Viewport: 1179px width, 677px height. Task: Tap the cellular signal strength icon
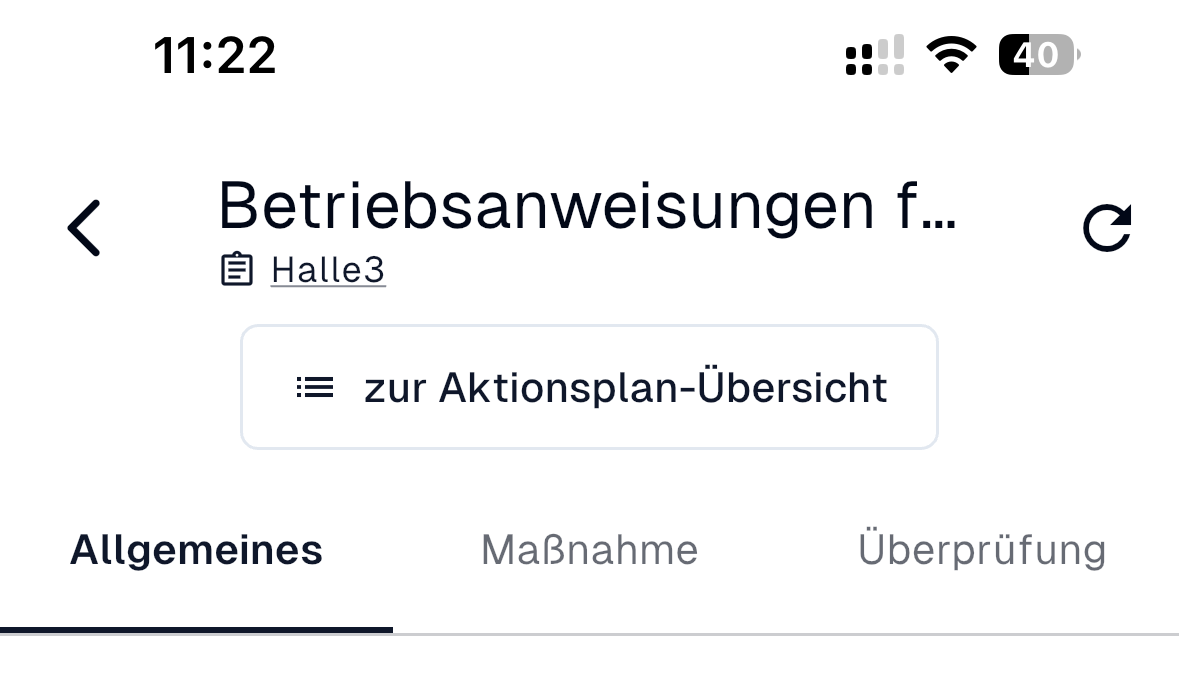point(874,55)
